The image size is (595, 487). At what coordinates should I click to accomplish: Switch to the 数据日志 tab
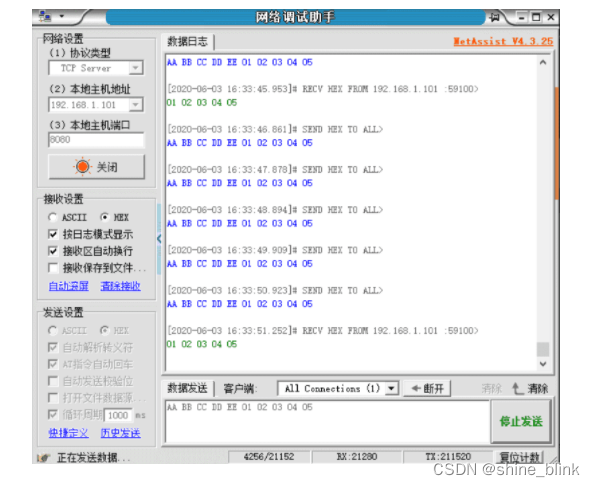pos(187,41)
